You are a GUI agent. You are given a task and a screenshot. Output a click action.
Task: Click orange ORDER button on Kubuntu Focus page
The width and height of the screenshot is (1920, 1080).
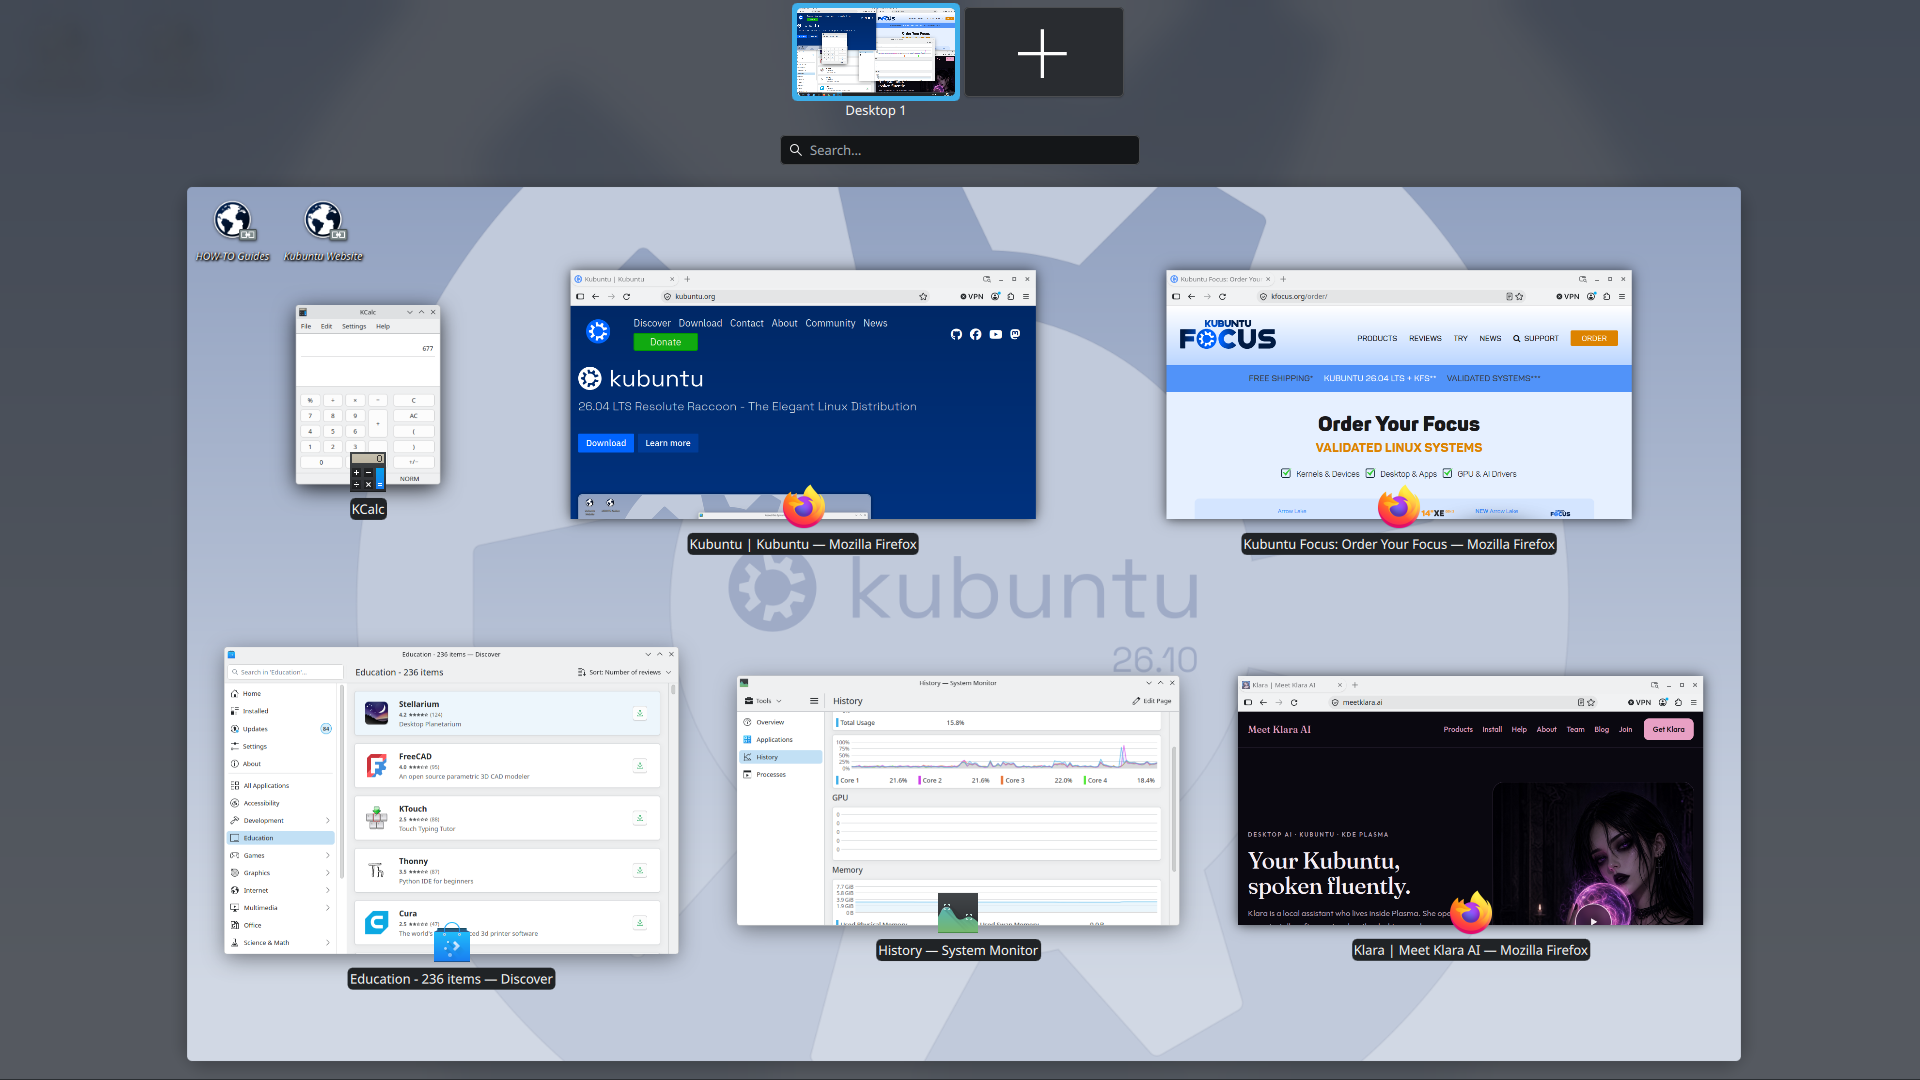1594,338
